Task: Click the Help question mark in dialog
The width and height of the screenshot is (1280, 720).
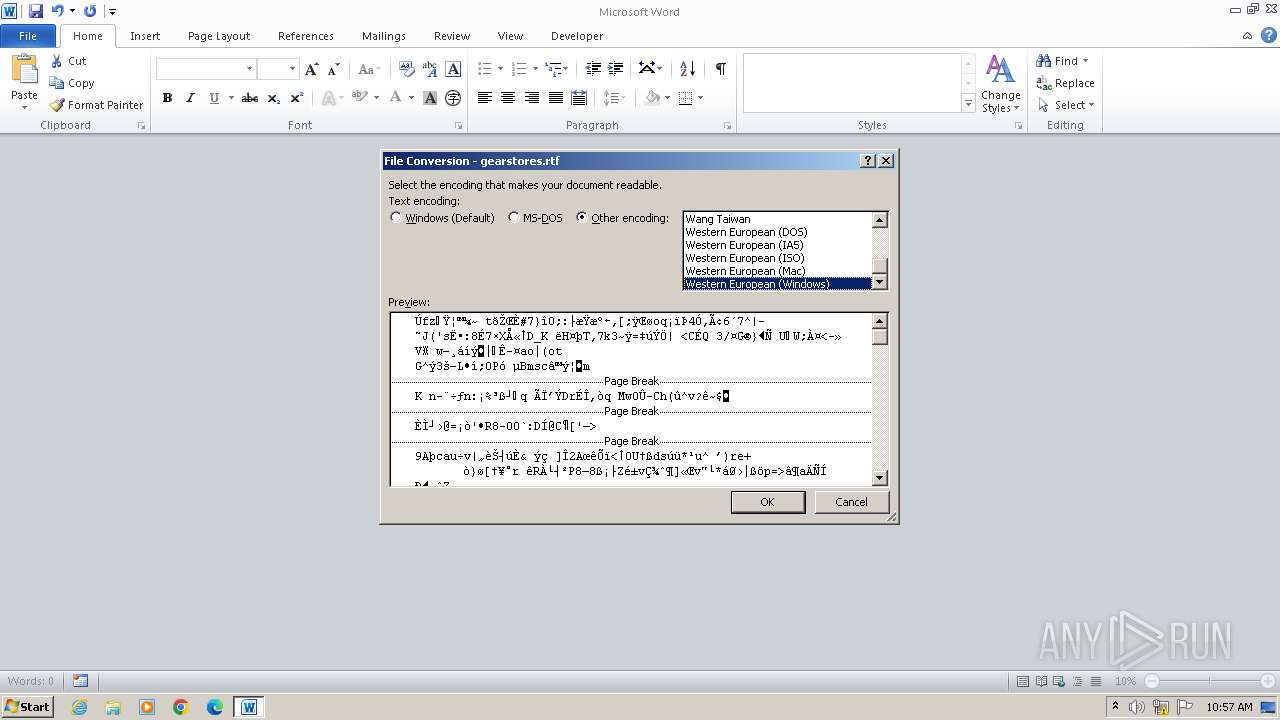Action: click(868, 161)
